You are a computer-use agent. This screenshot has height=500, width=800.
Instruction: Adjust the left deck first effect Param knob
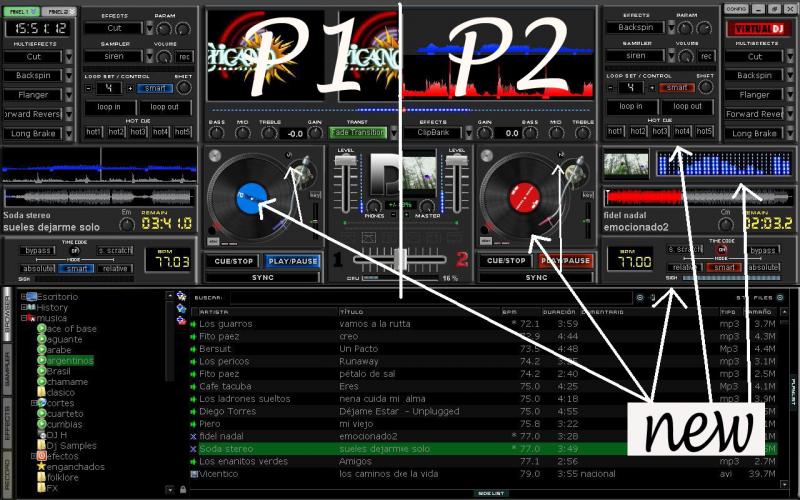pos(164,29)
